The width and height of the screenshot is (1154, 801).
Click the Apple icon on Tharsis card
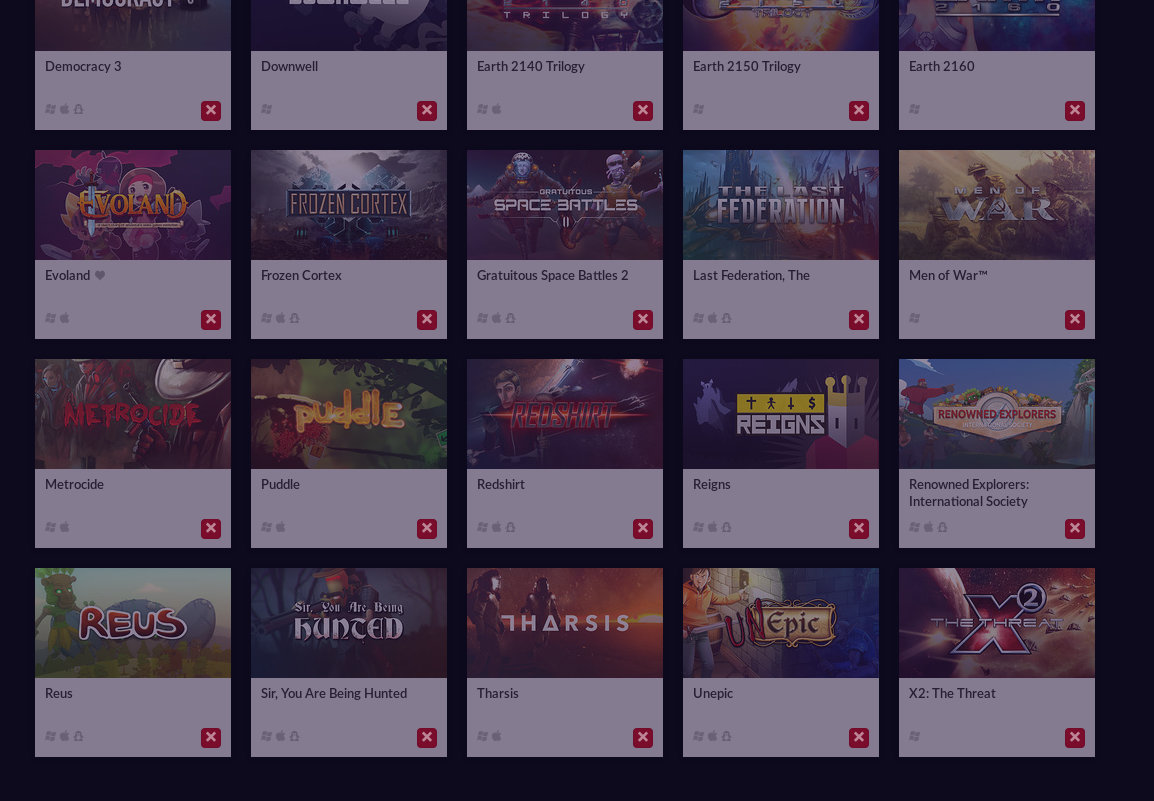tap(497, 736)
